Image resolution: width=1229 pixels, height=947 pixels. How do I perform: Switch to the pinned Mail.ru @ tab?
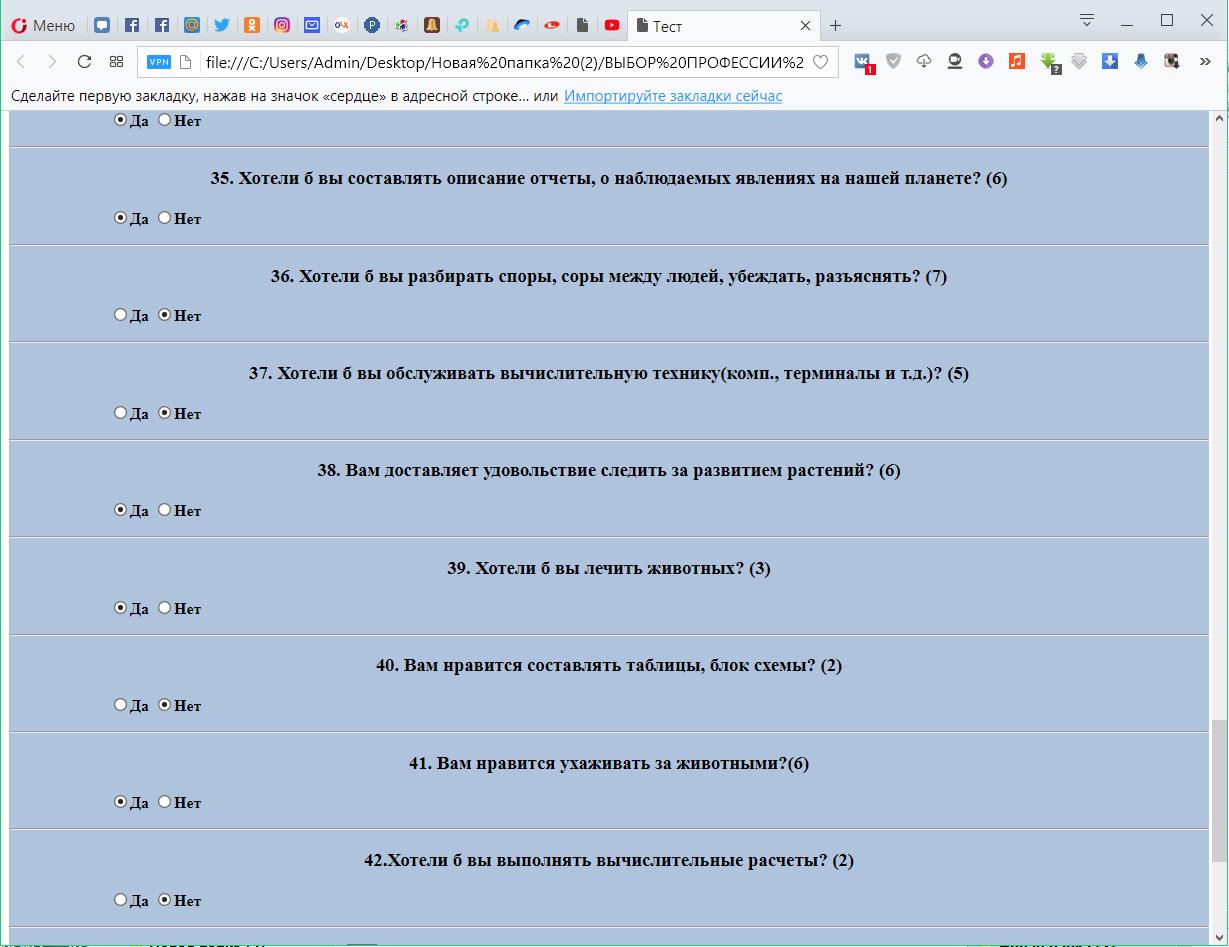pyautogui.click(x=192, y=26)
